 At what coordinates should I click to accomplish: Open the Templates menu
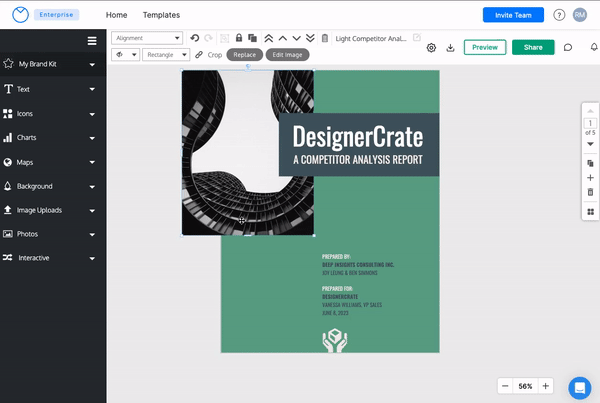point(161,15)
